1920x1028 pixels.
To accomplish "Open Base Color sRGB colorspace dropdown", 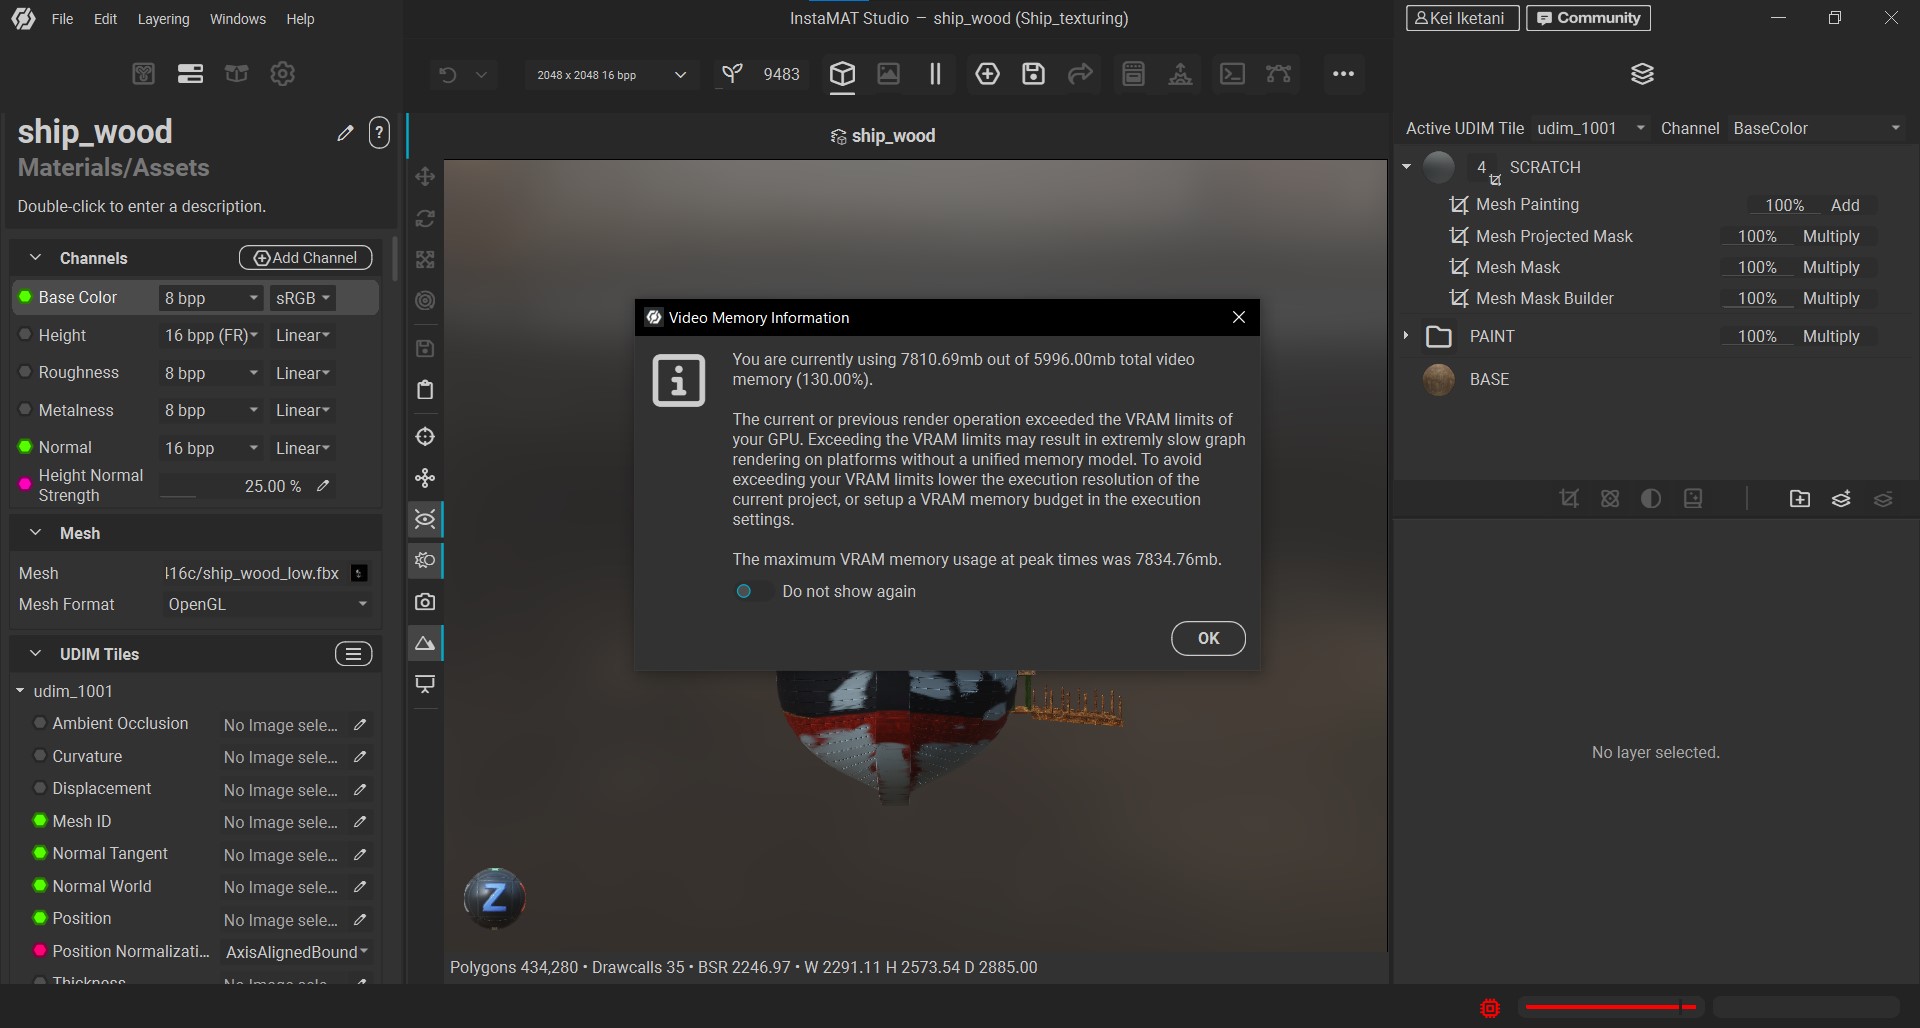I will 302,298.
